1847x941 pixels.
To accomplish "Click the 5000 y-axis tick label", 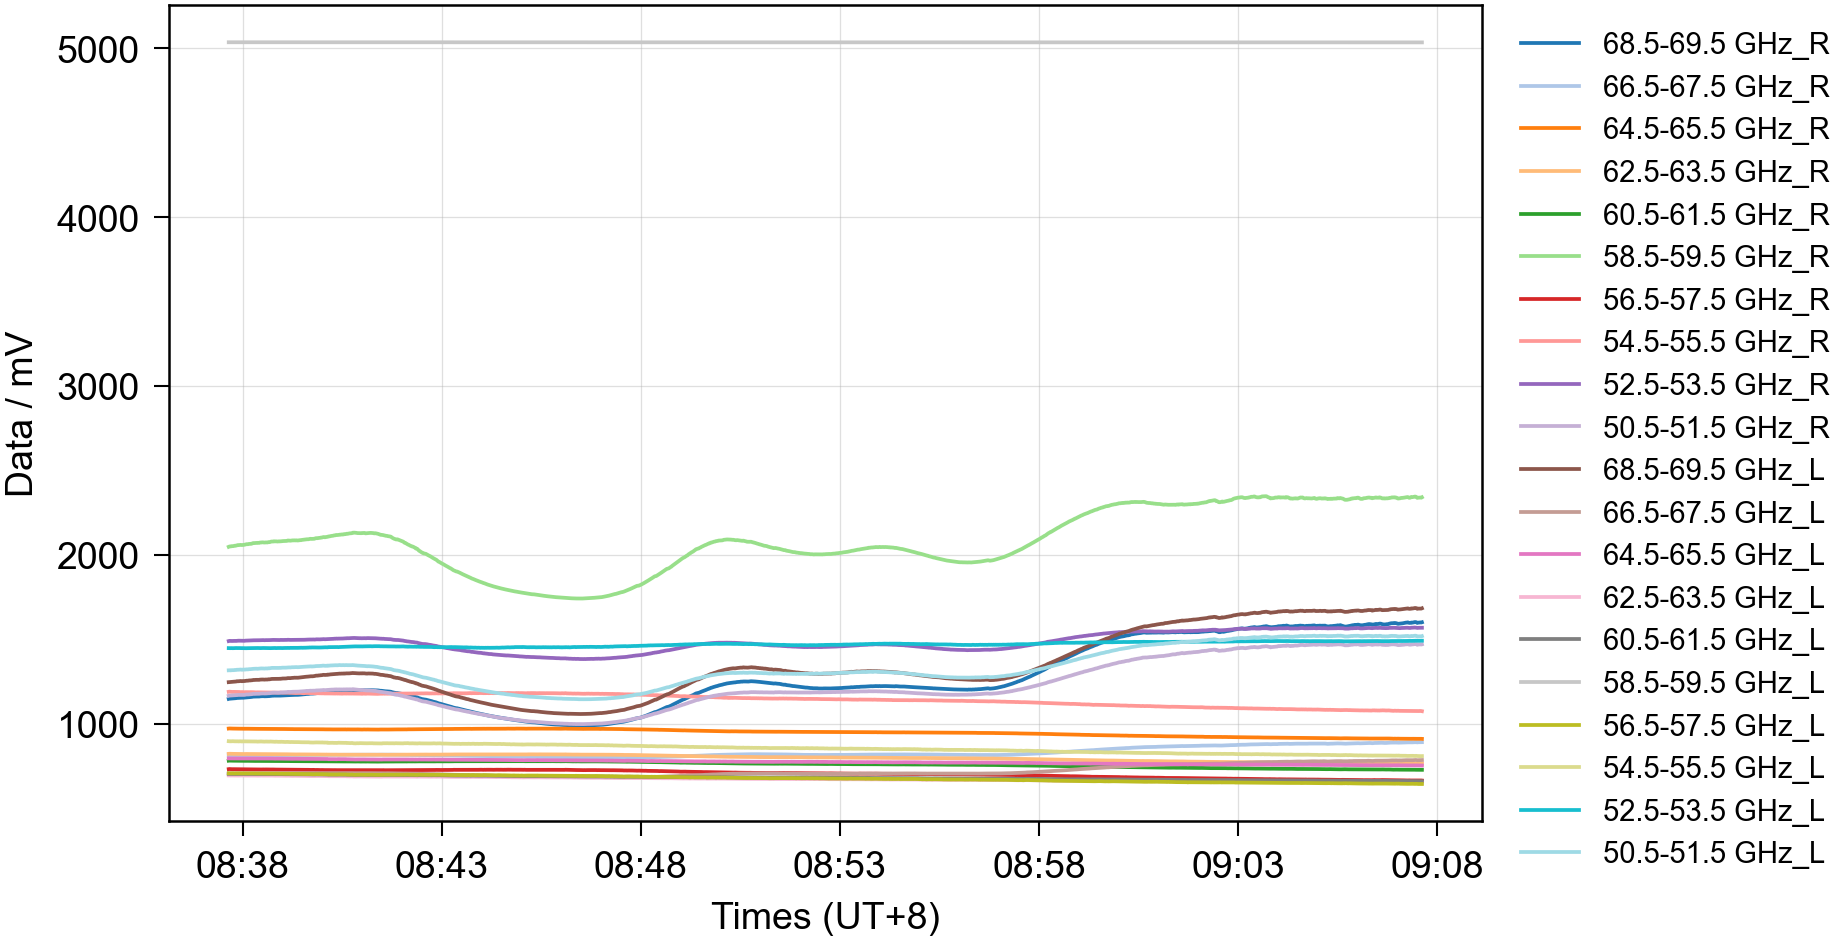I will [x=97, y=50].
